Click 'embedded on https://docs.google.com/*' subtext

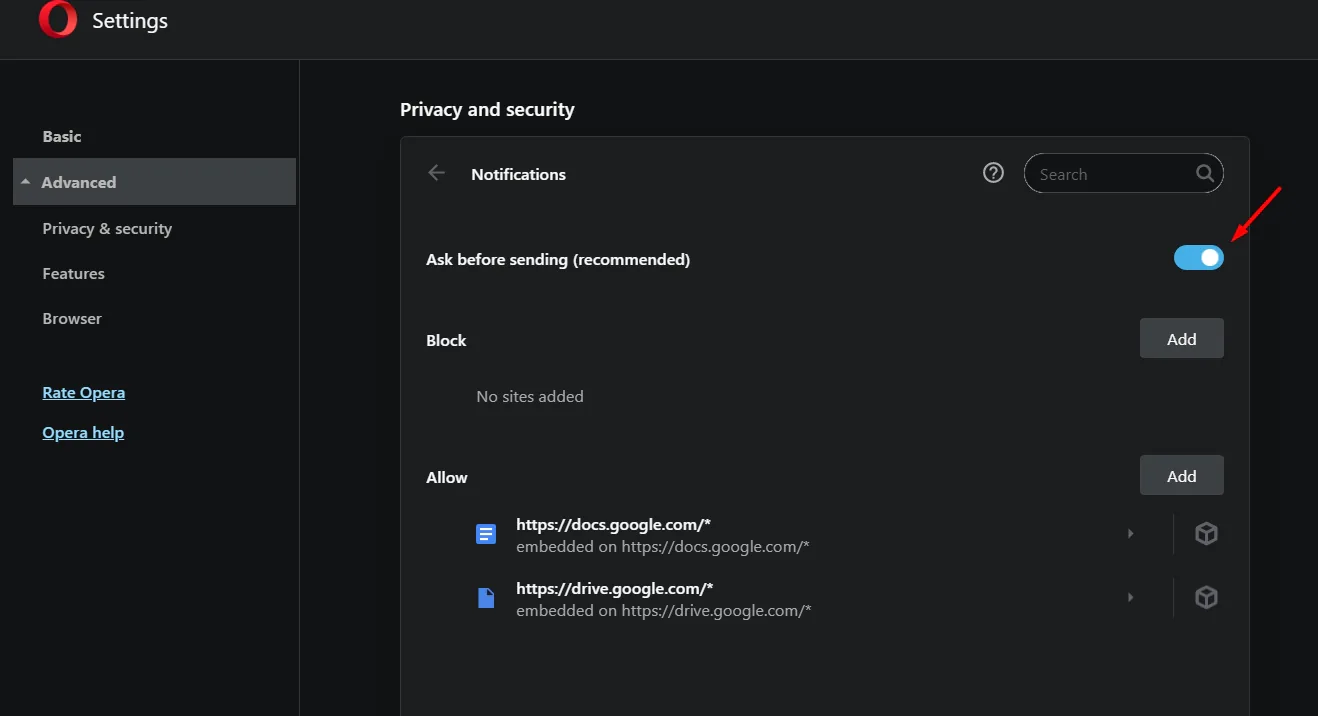[663, 547]
